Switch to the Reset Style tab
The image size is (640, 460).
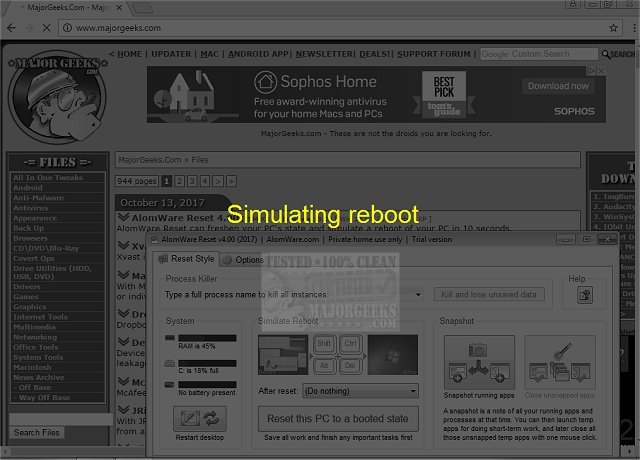[x=187, y=259]
